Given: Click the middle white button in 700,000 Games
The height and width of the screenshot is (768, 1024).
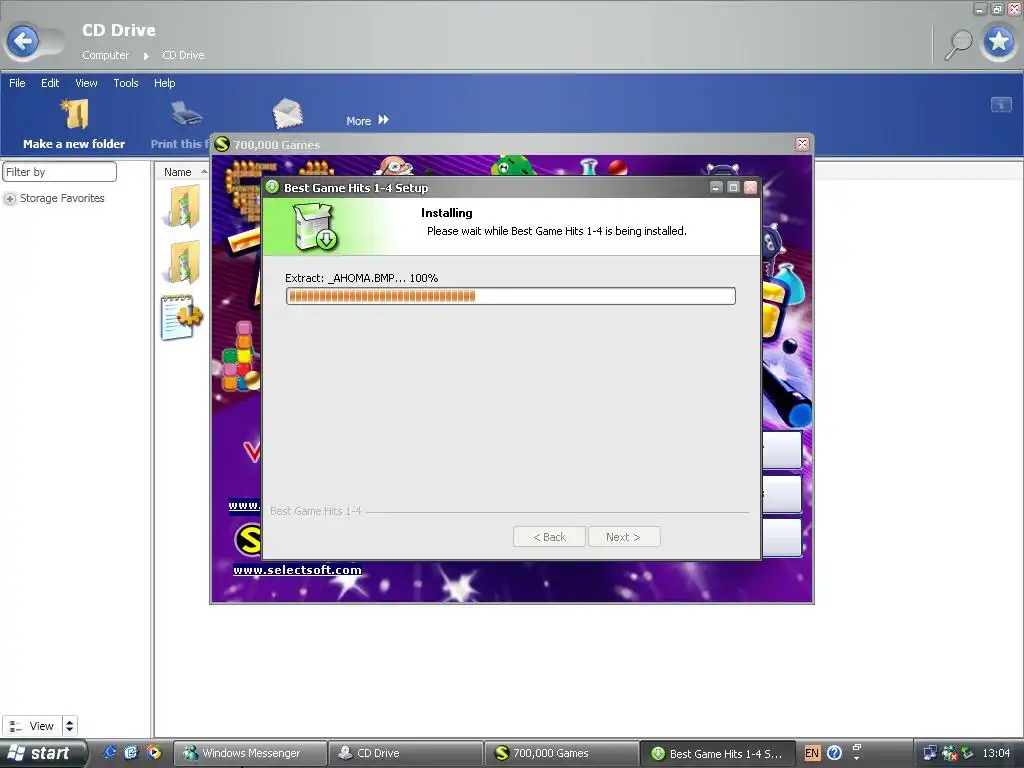Looking at the screenshot, I should (782, 494).
